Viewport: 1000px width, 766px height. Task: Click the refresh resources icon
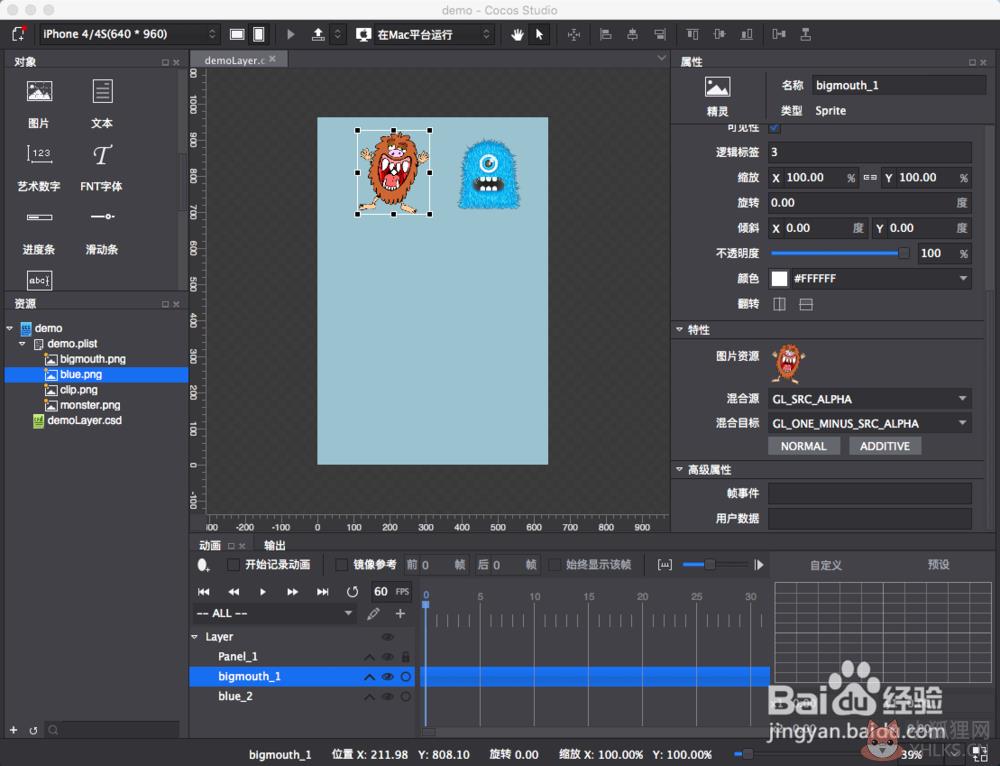[33, 730]
